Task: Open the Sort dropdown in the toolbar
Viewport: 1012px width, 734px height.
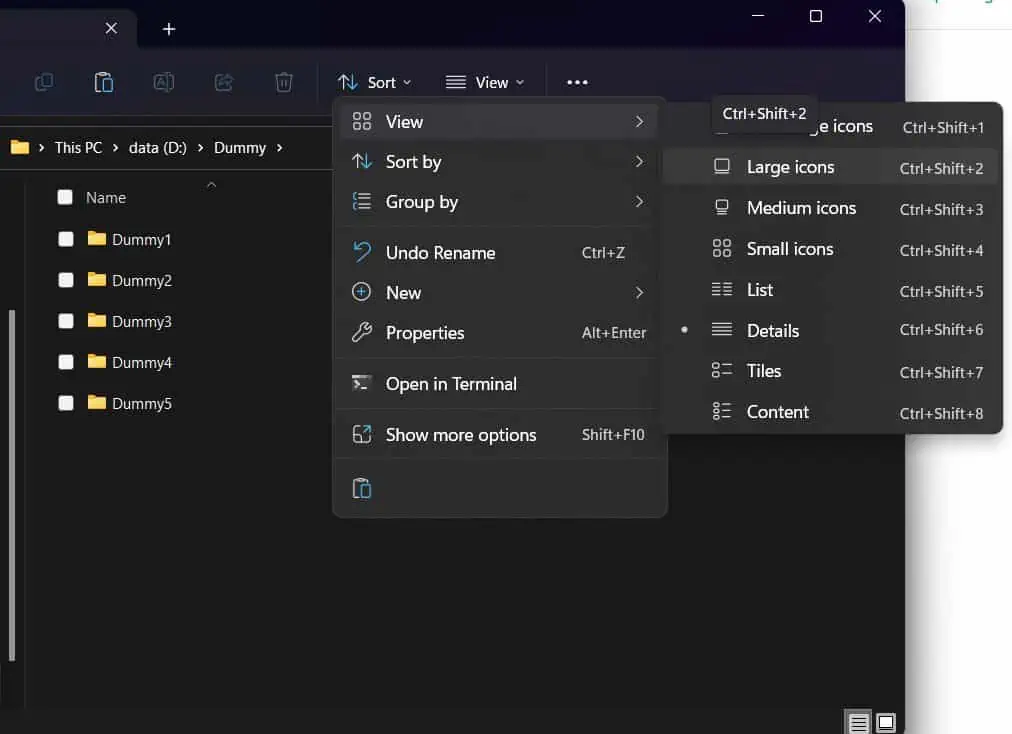Action: 375,82
